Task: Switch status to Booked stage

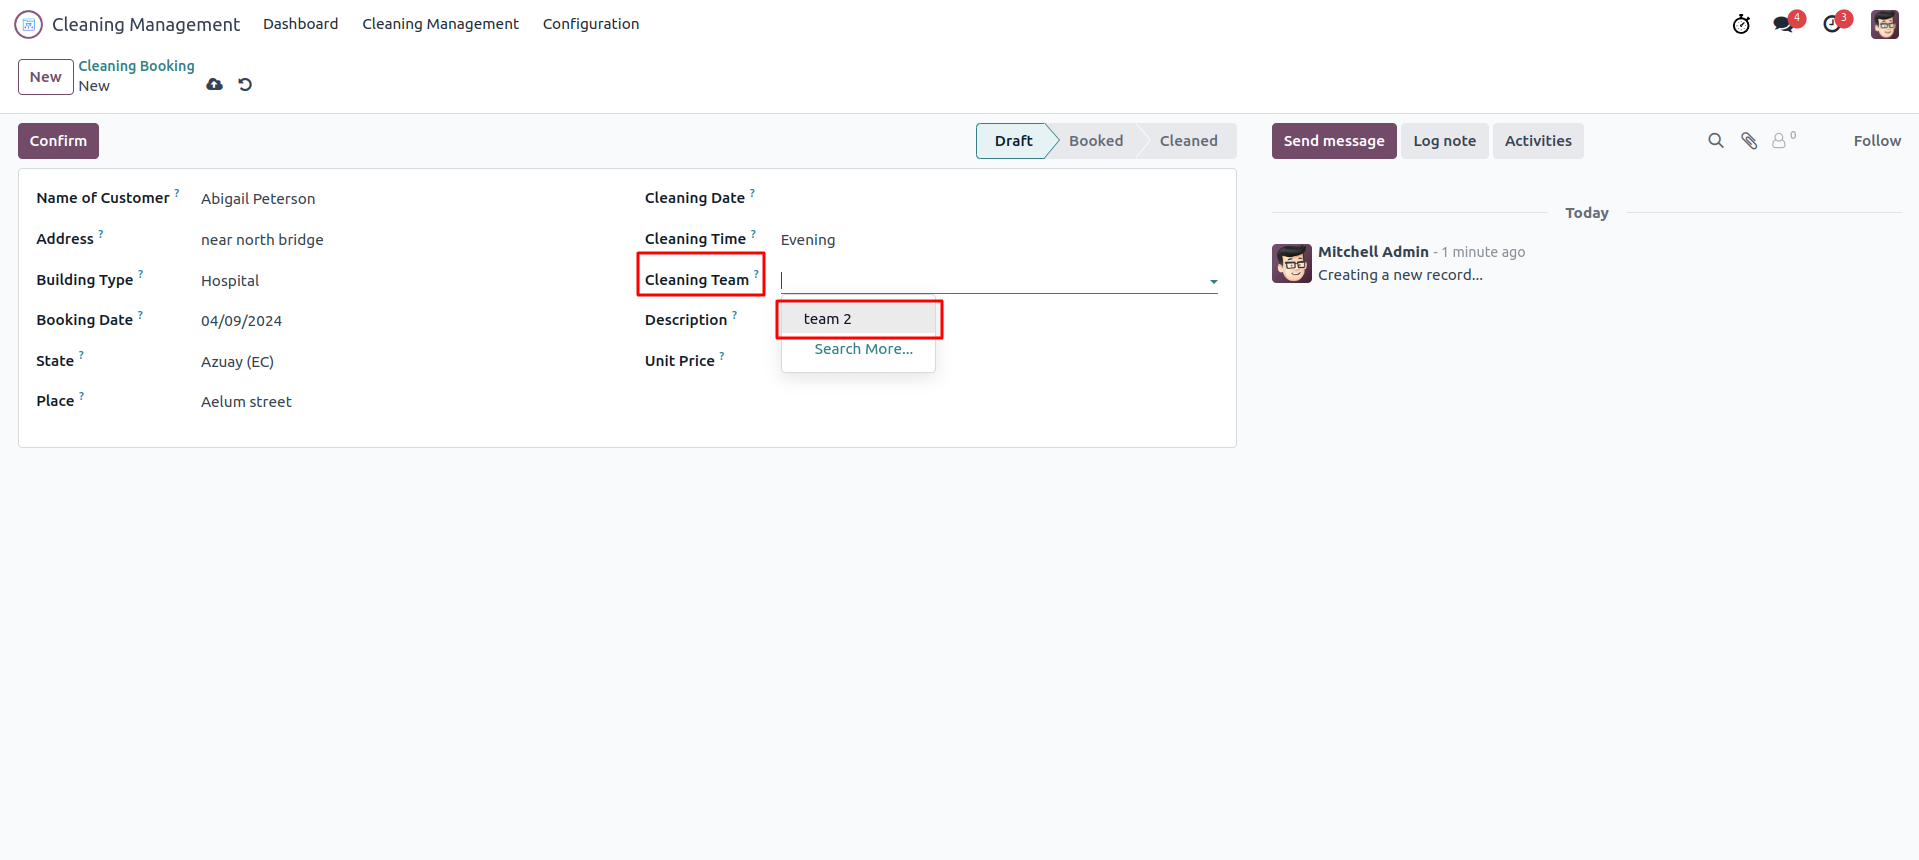Action: pos(1096,141)
